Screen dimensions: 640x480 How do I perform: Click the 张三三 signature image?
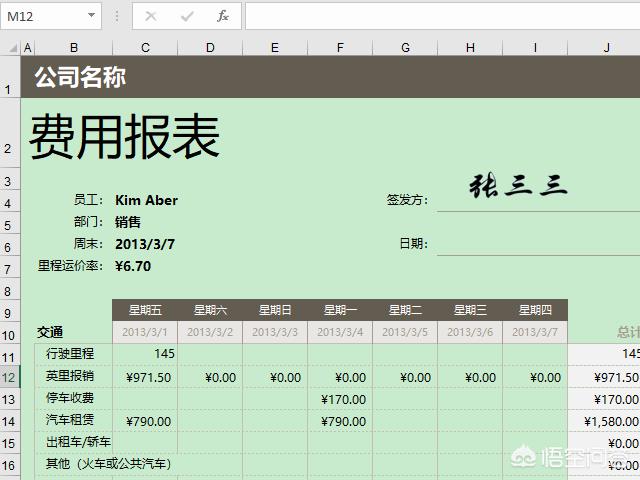pos(518,185)
